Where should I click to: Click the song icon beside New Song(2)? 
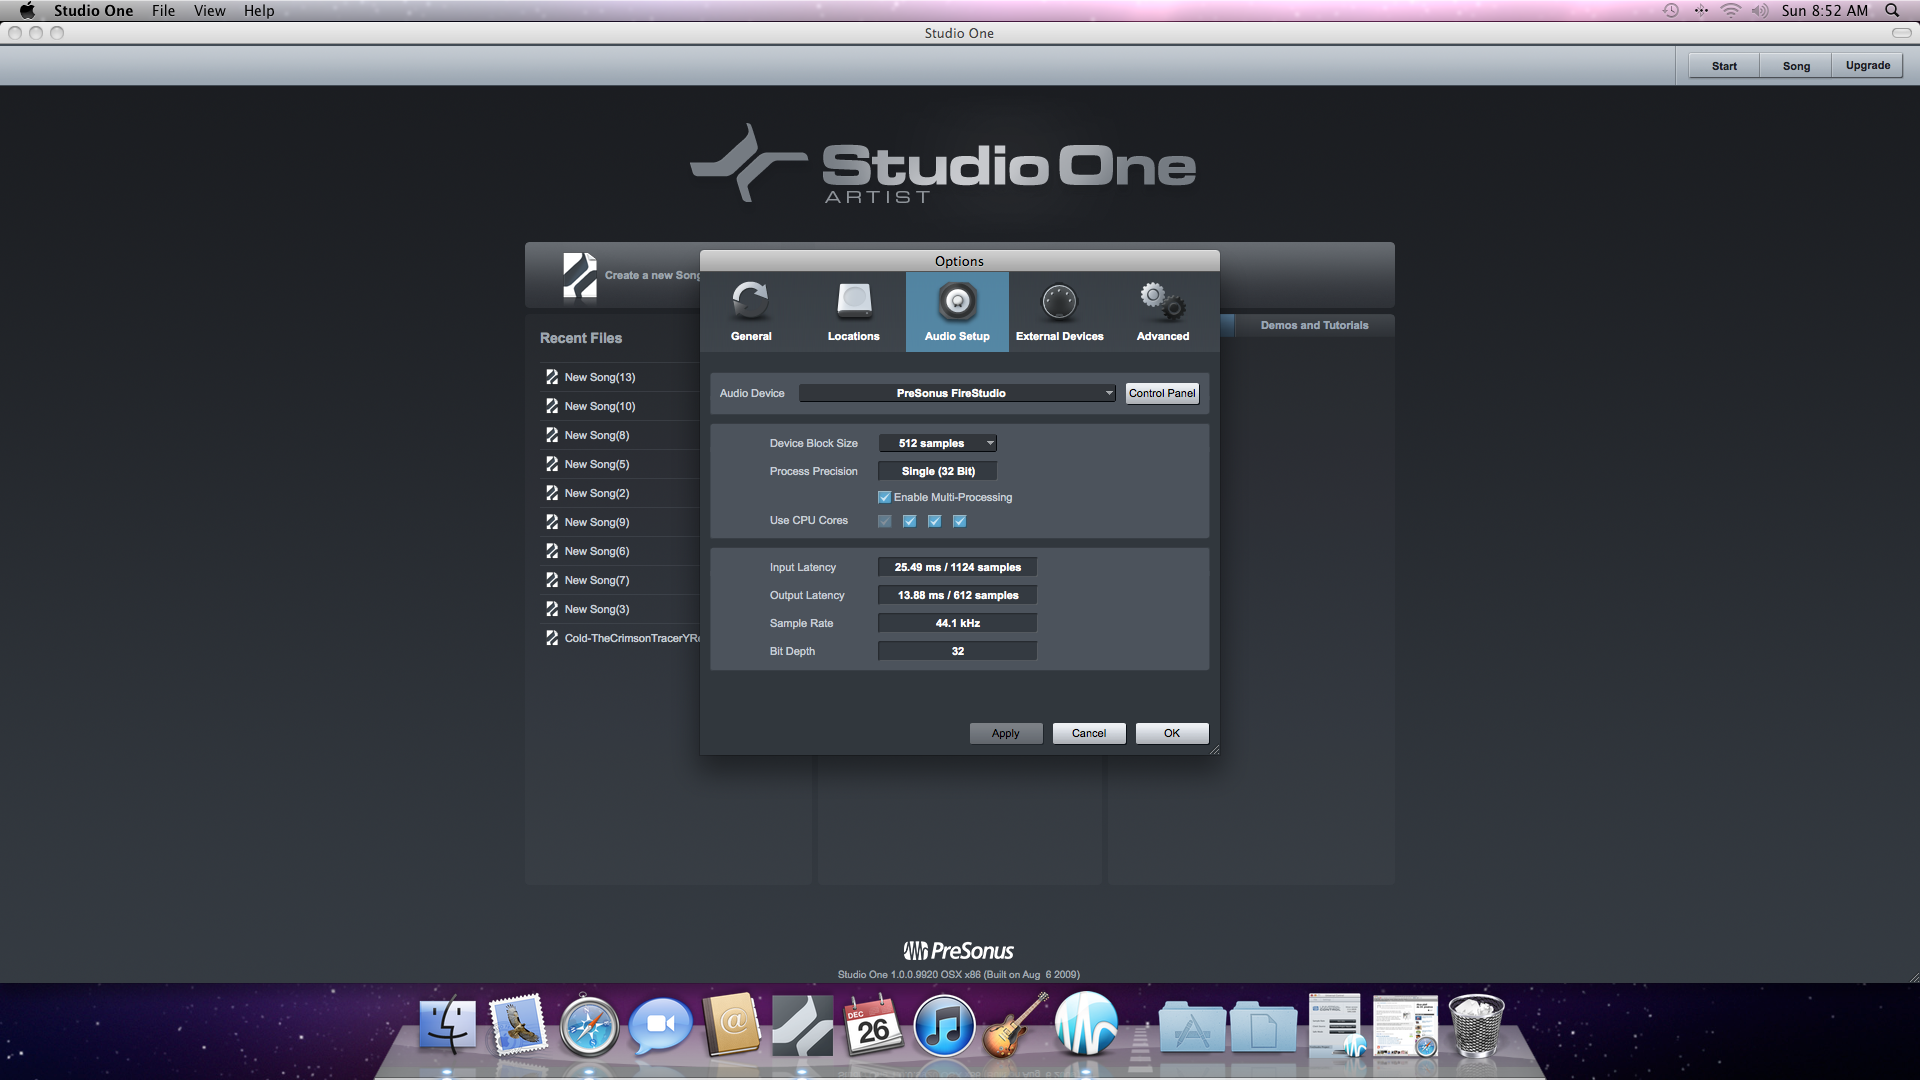[x=552, y=493]
